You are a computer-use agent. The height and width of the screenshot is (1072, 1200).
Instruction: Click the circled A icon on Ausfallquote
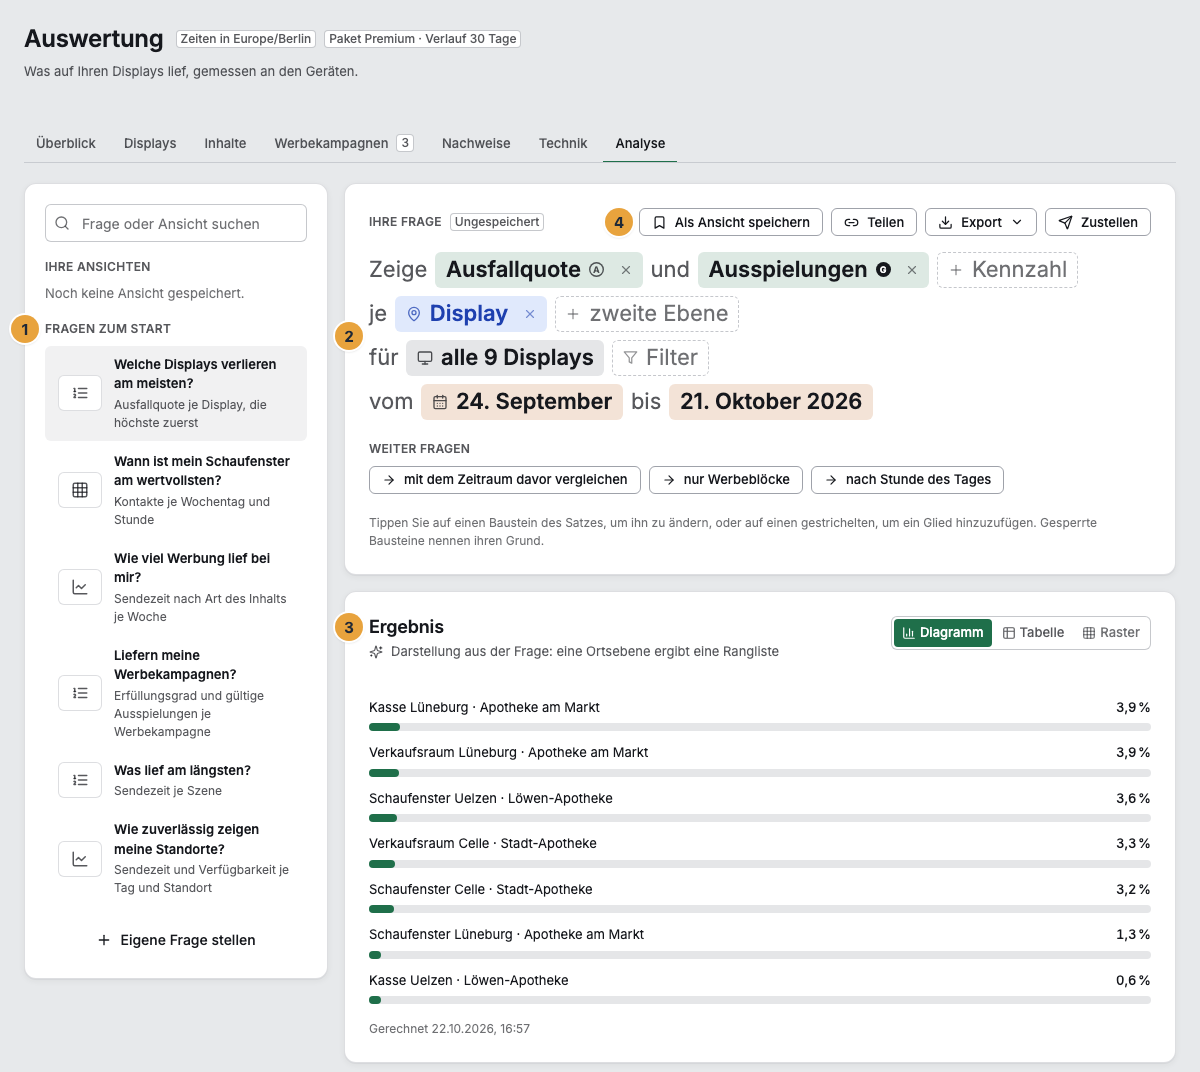(x=597, y=270)
